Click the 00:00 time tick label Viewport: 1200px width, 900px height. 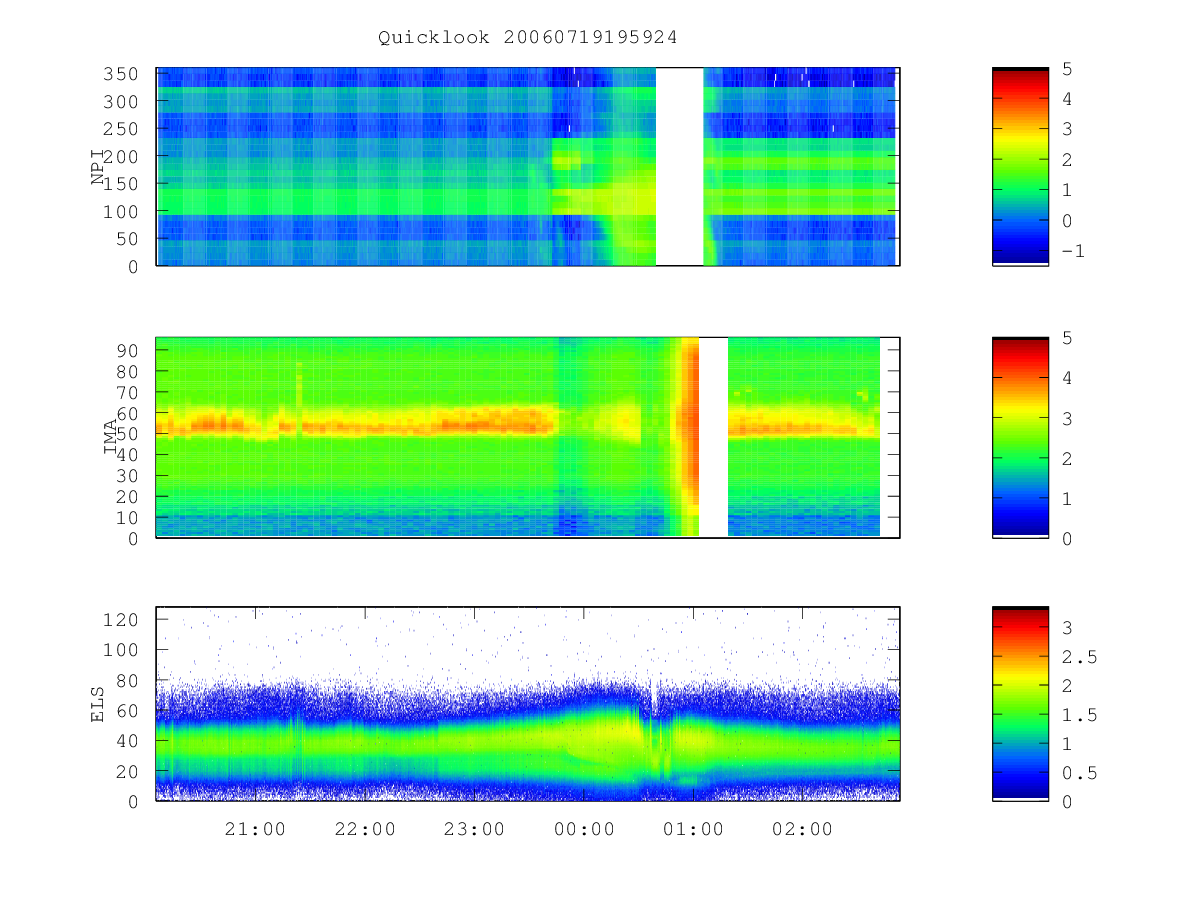click(585, 829)
